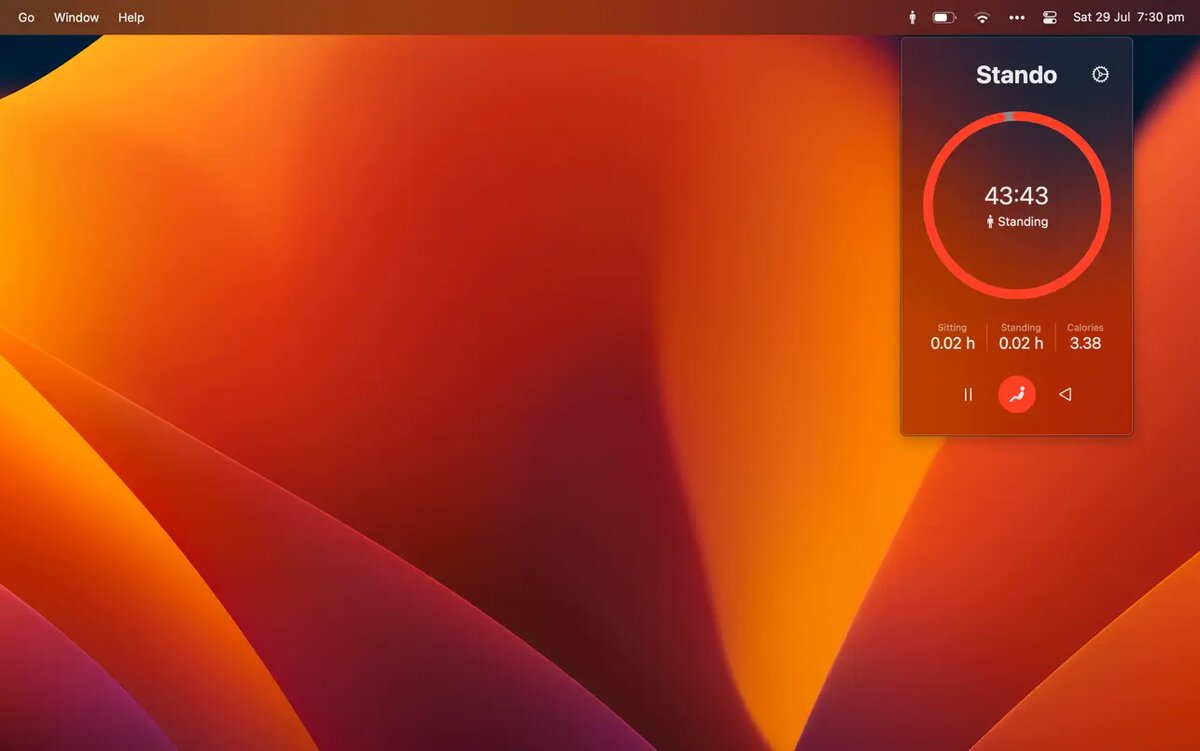Screen dimensions: 1200x751
Task: Click the Stando title text
Action: click(1016, 75)
